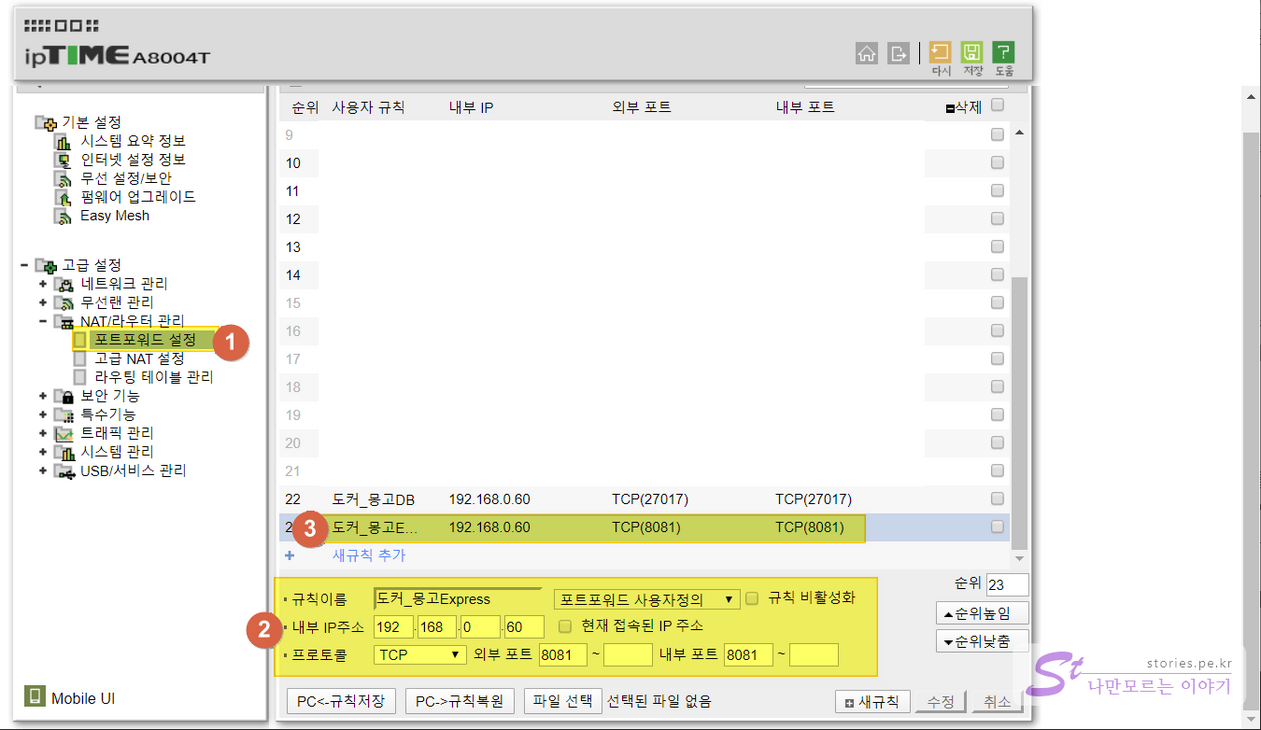The image size is (1261, 730).
Task: Open 라우팅 테이블 관리 menu item
Action: click(x=153, y=378)
